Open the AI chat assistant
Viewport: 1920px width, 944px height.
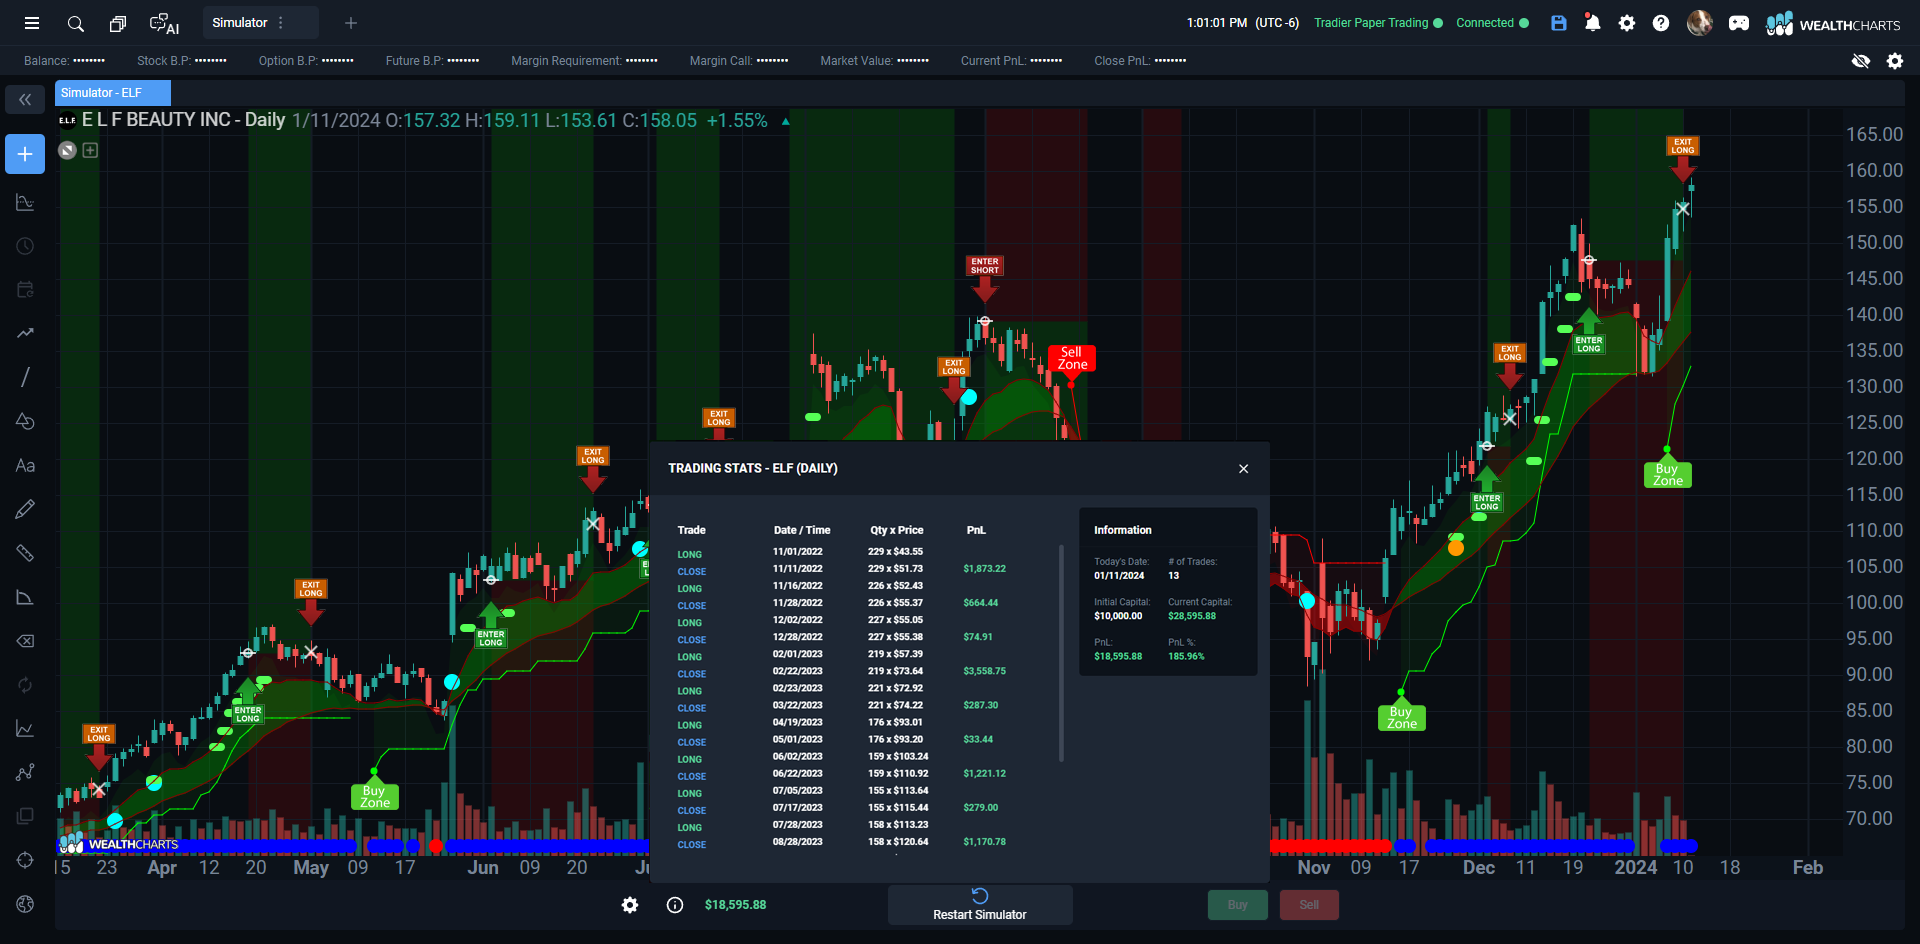[x=163, y=23]
